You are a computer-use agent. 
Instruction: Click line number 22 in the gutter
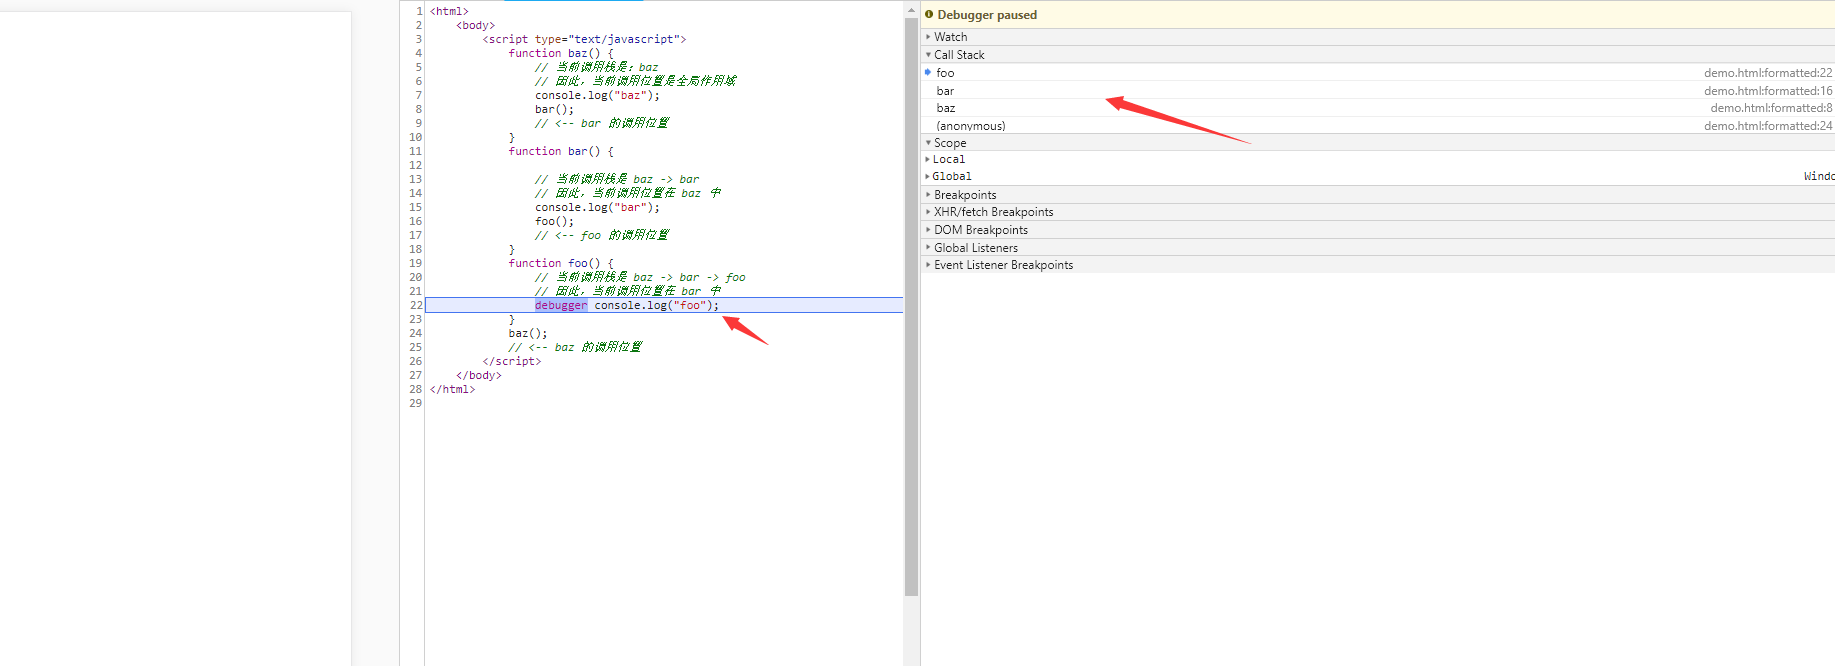(x=416, y=305)
